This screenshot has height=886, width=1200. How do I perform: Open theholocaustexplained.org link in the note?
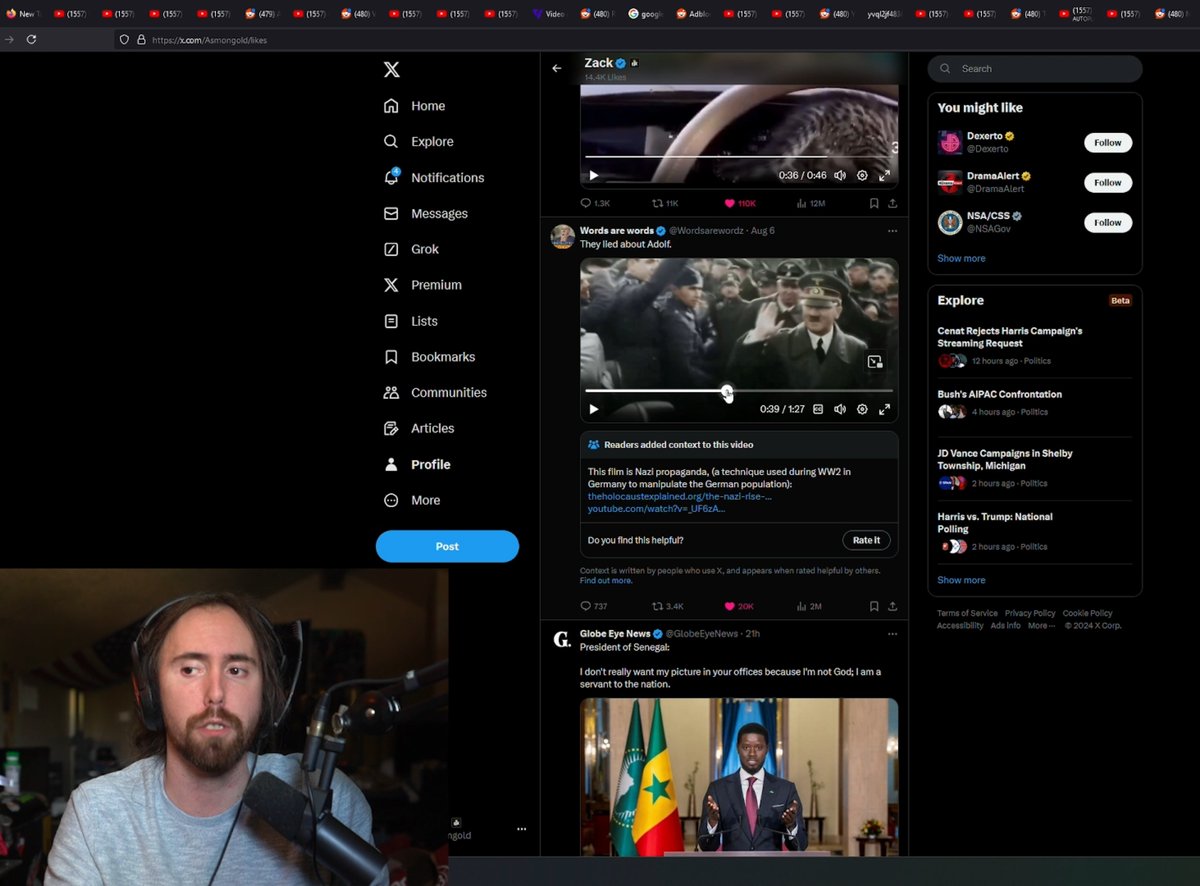click(679, 496)
